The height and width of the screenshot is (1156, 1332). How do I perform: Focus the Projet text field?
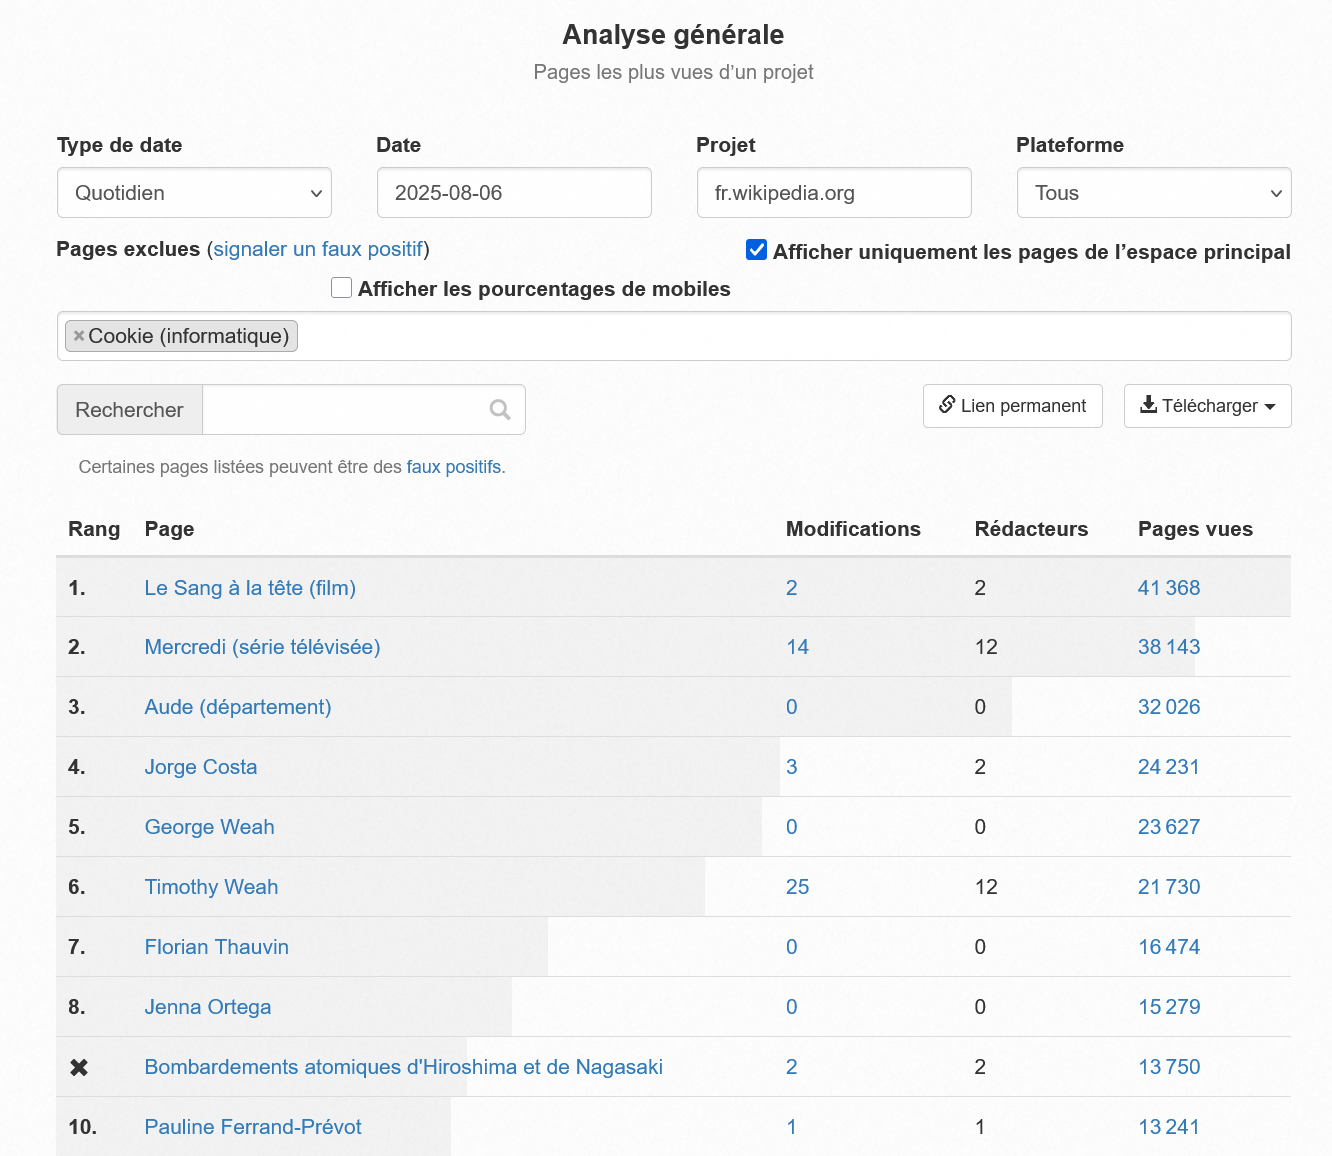(833, 193)
